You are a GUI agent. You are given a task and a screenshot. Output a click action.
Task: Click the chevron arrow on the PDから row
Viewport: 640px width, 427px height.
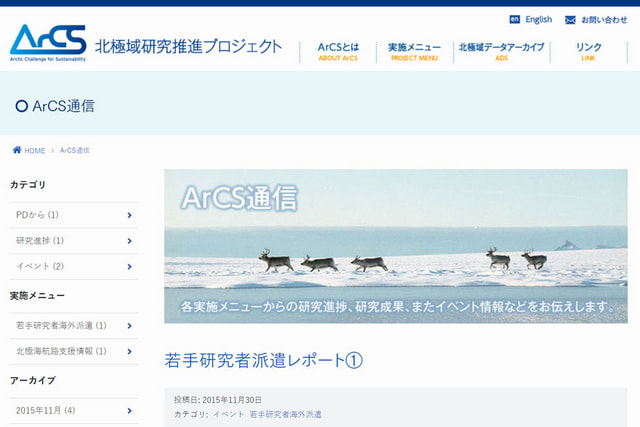pos(129,215)
